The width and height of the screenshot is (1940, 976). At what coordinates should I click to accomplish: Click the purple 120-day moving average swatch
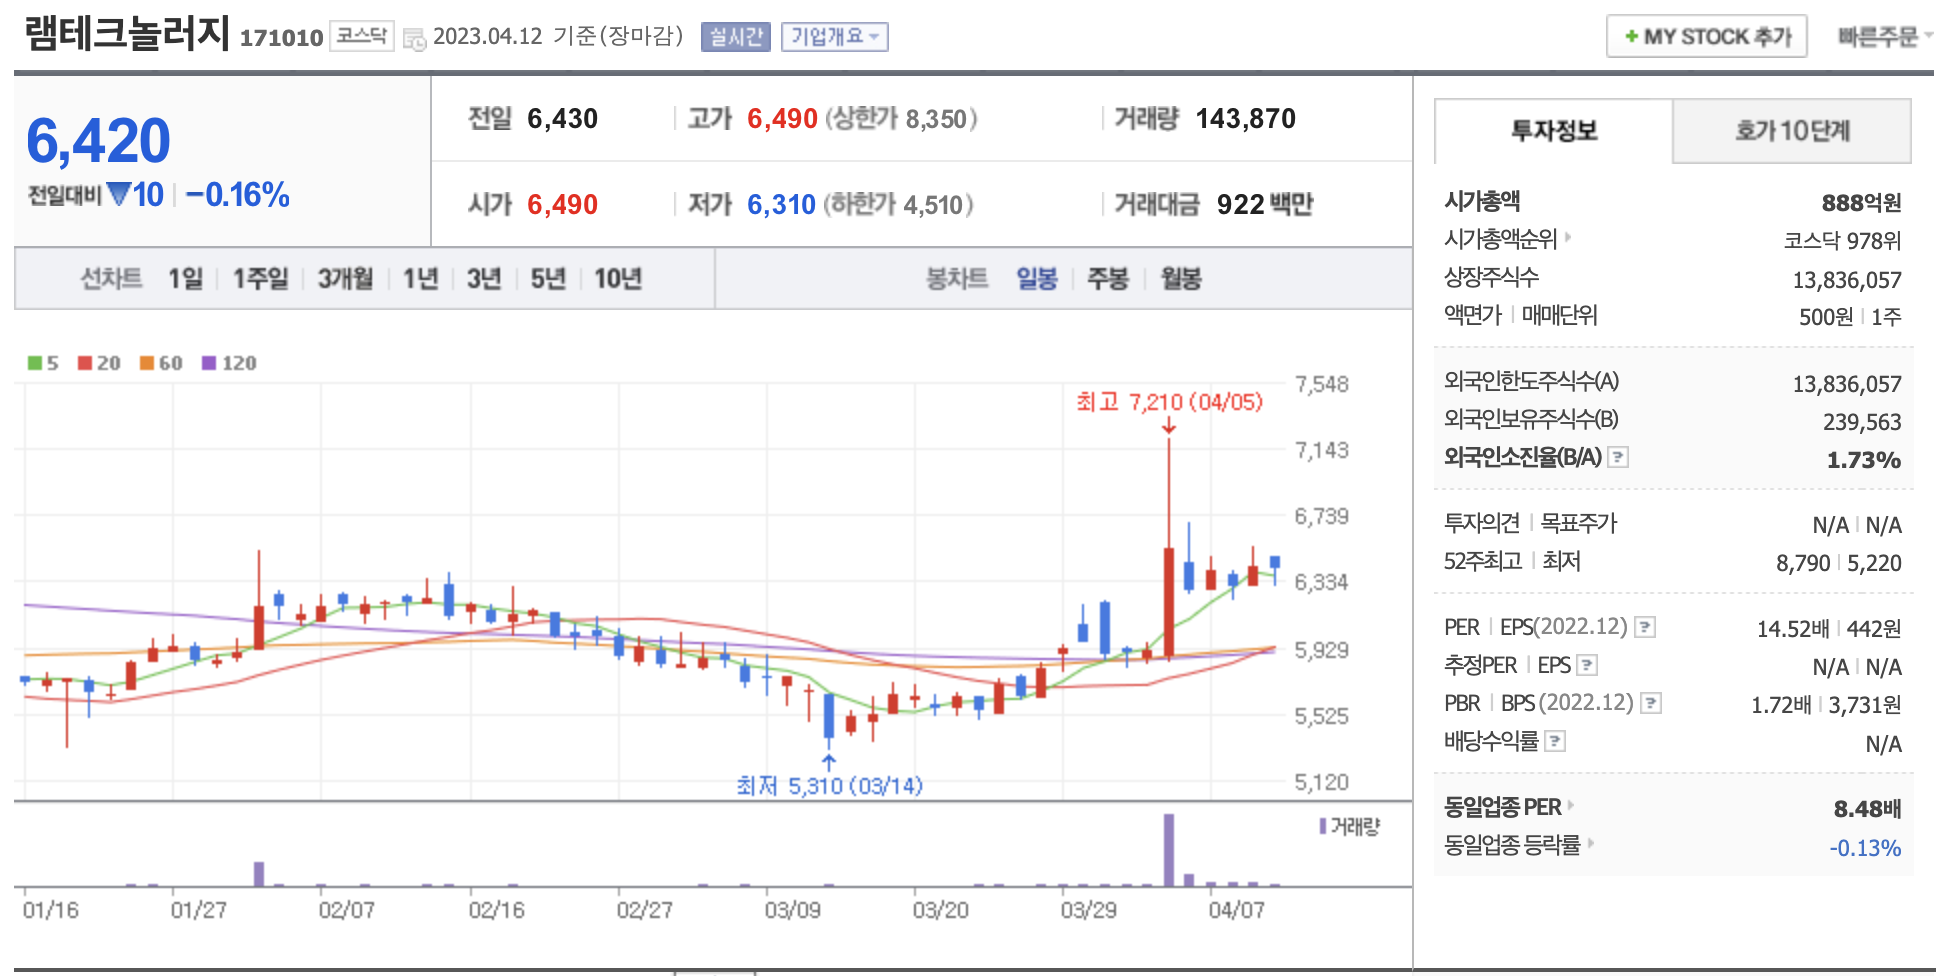209,363
